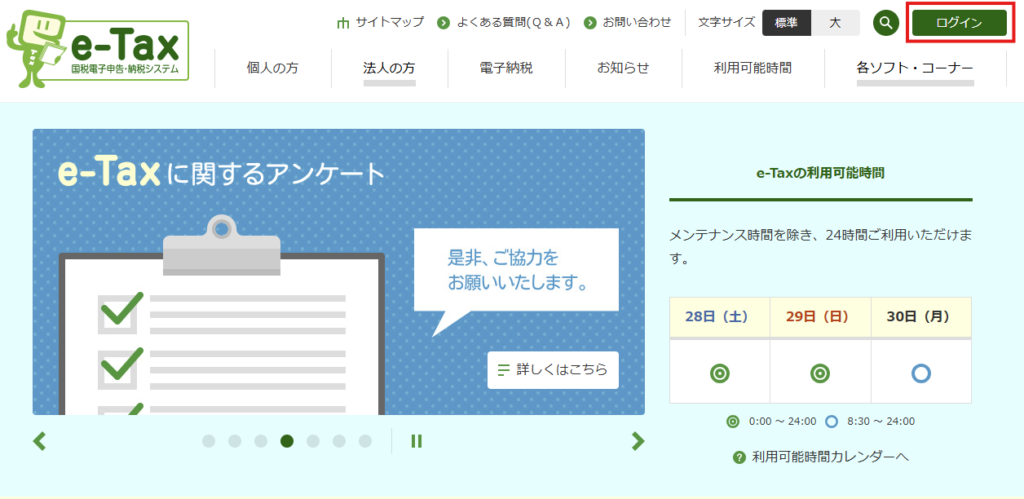Pause the slideshow with pause icon

point(416,442)
